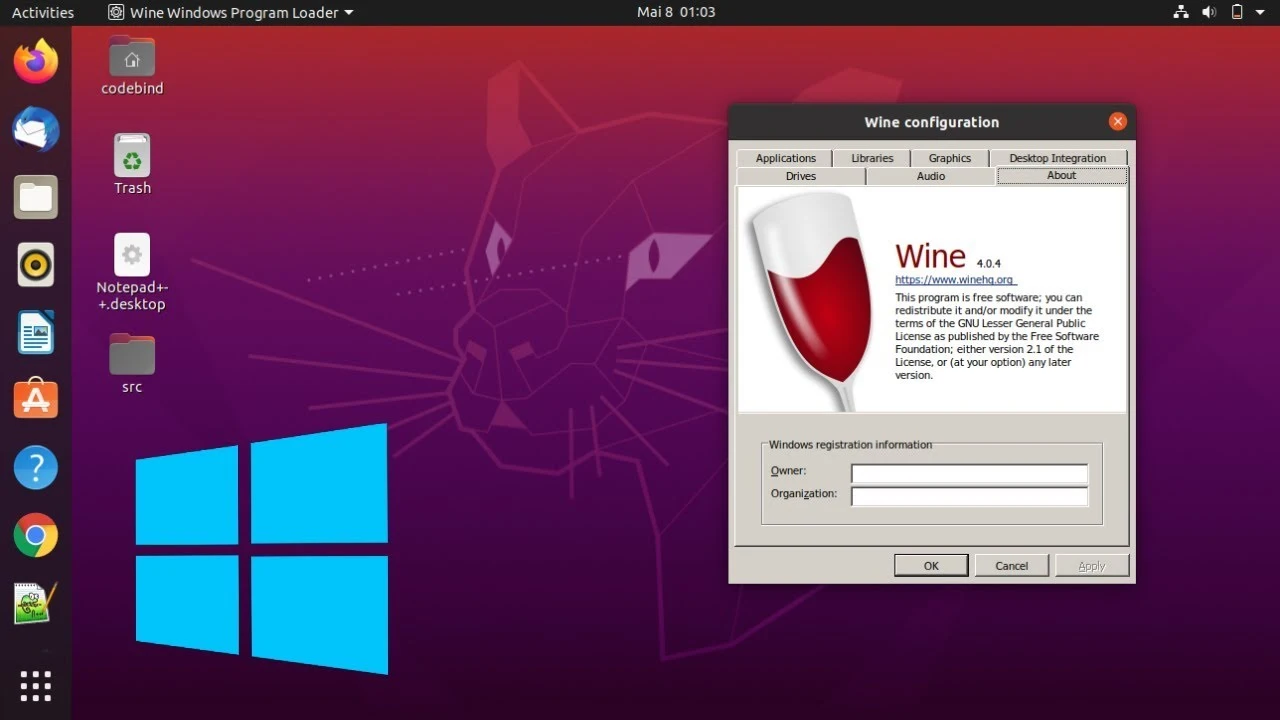Launch Thunderbird email from the dock
Screen dimensions: 1280x720
pyautogui.click(x=35, y=129)
